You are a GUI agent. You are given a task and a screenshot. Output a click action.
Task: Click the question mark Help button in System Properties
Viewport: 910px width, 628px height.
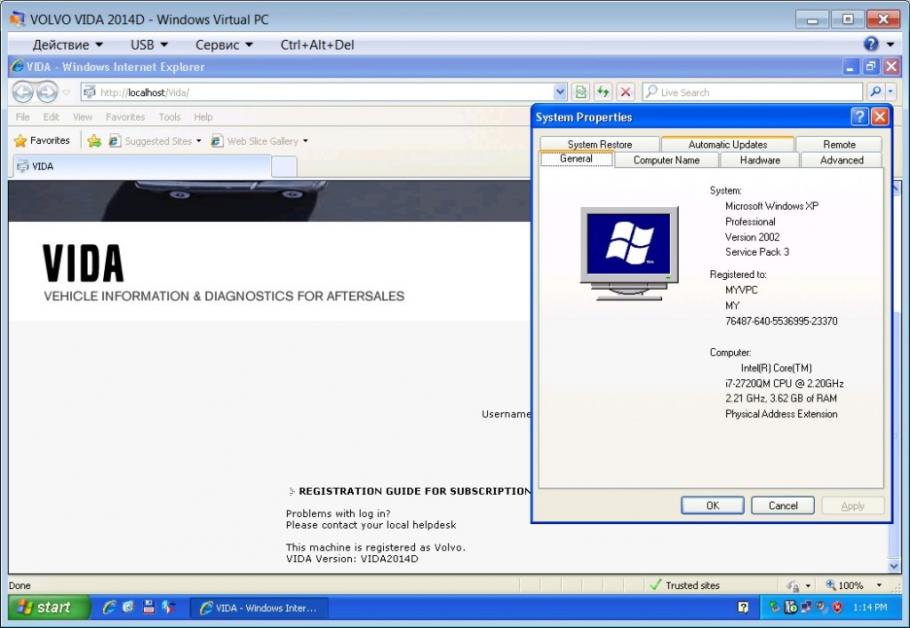tap(859, 117)
